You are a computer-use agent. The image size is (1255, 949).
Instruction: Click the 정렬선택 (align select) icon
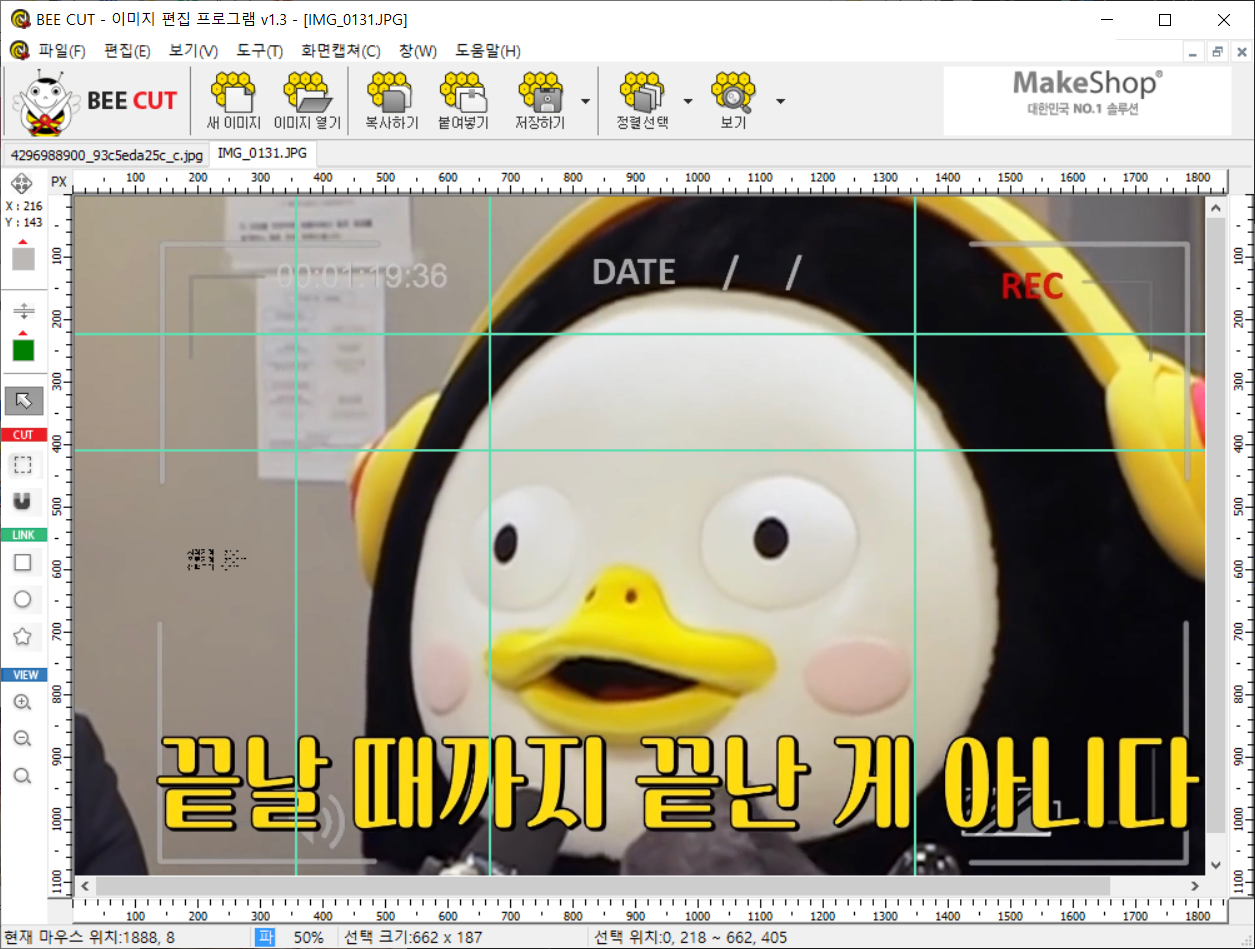point(642,101)
